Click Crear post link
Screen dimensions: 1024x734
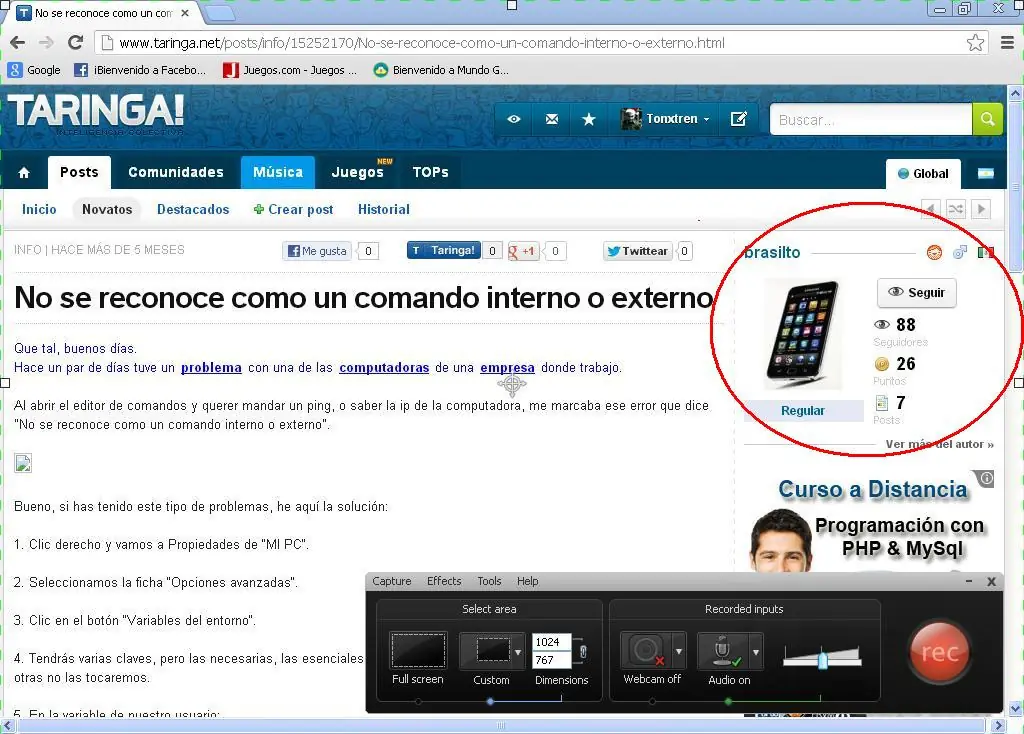click(x=293, y=210)
